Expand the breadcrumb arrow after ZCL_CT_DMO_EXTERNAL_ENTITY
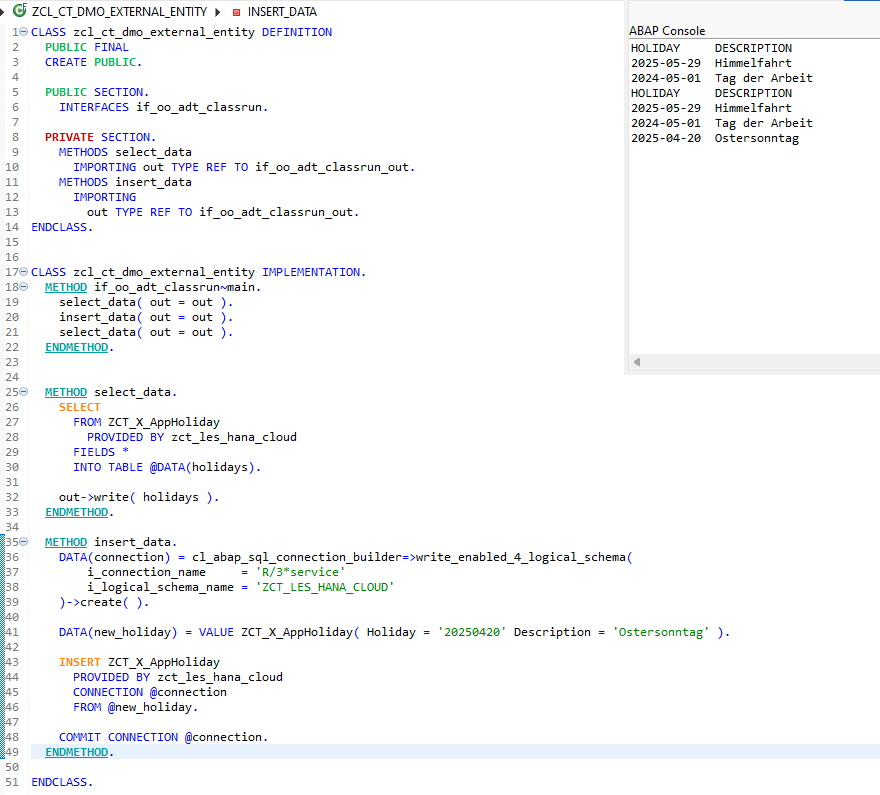 click(218, 12)
